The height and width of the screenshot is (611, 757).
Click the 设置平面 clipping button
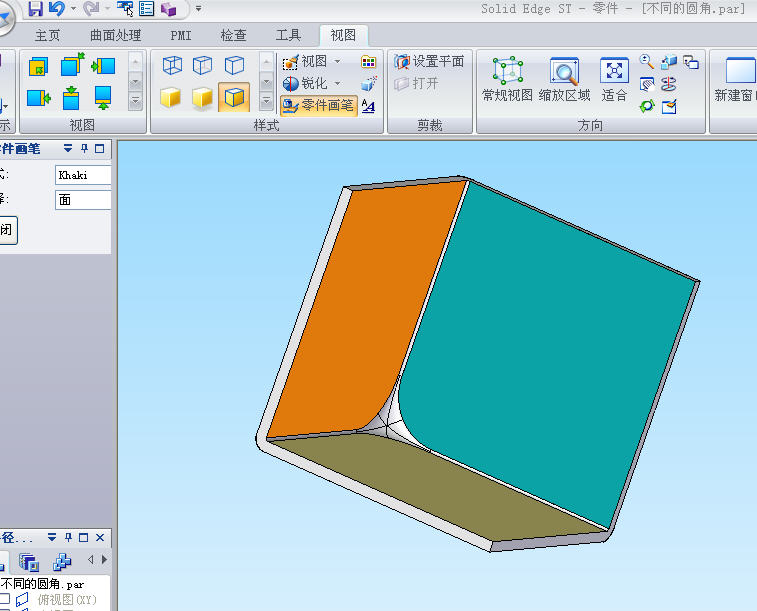click(429, 62)
